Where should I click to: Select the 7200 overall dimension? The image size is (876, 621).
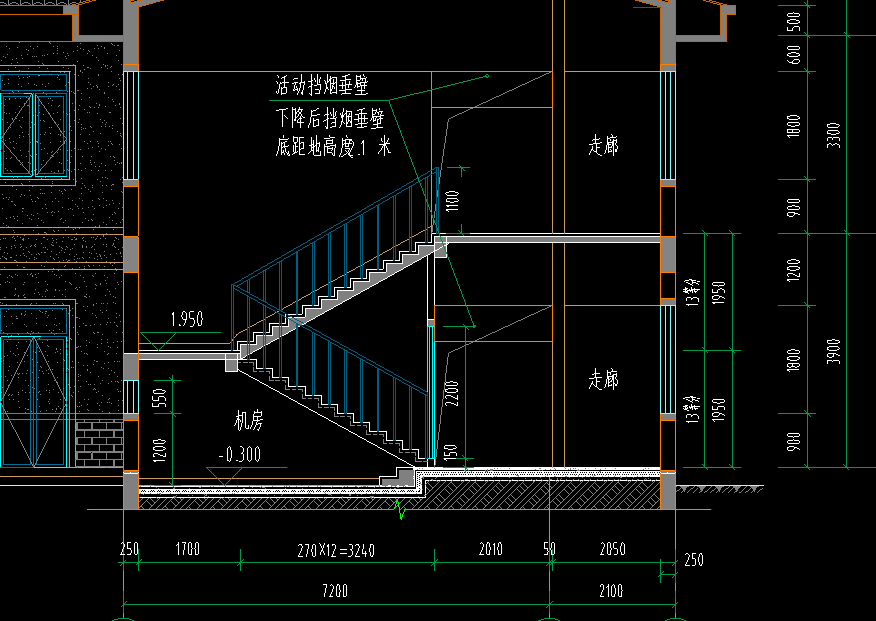(x=335, y=591)
